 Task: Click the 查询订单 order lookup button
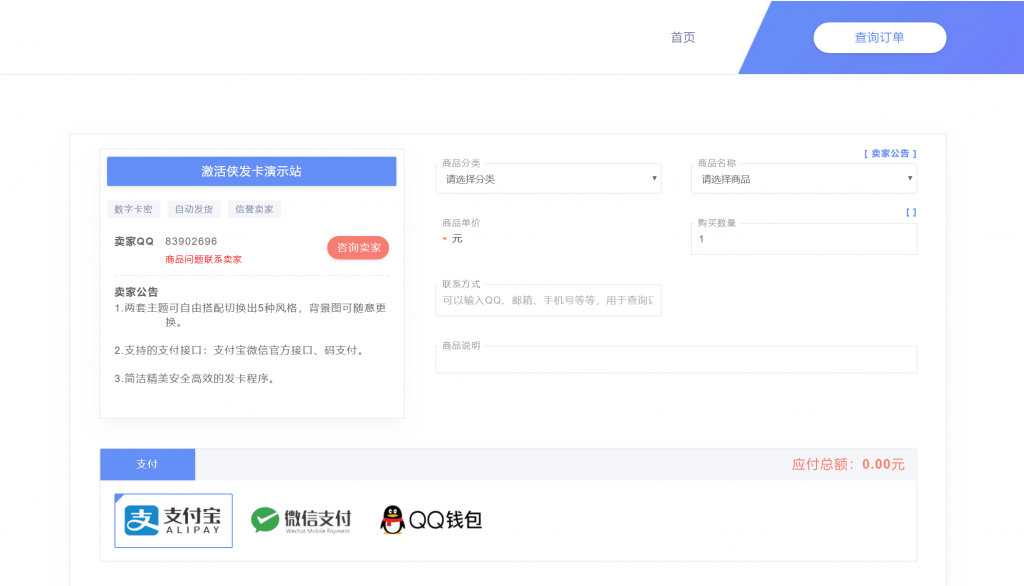point(880,37)
